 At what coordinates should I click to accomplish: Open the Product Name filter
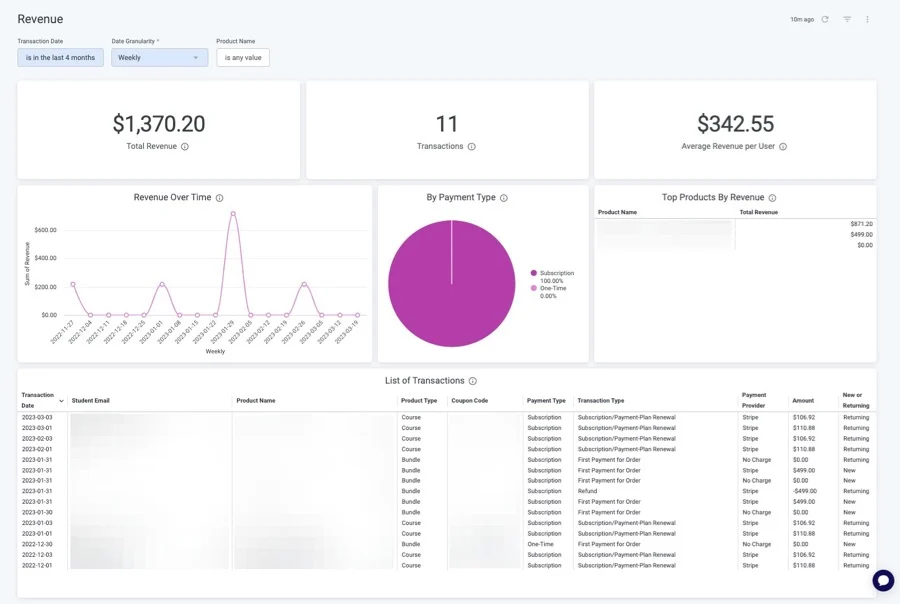(243, 58)
